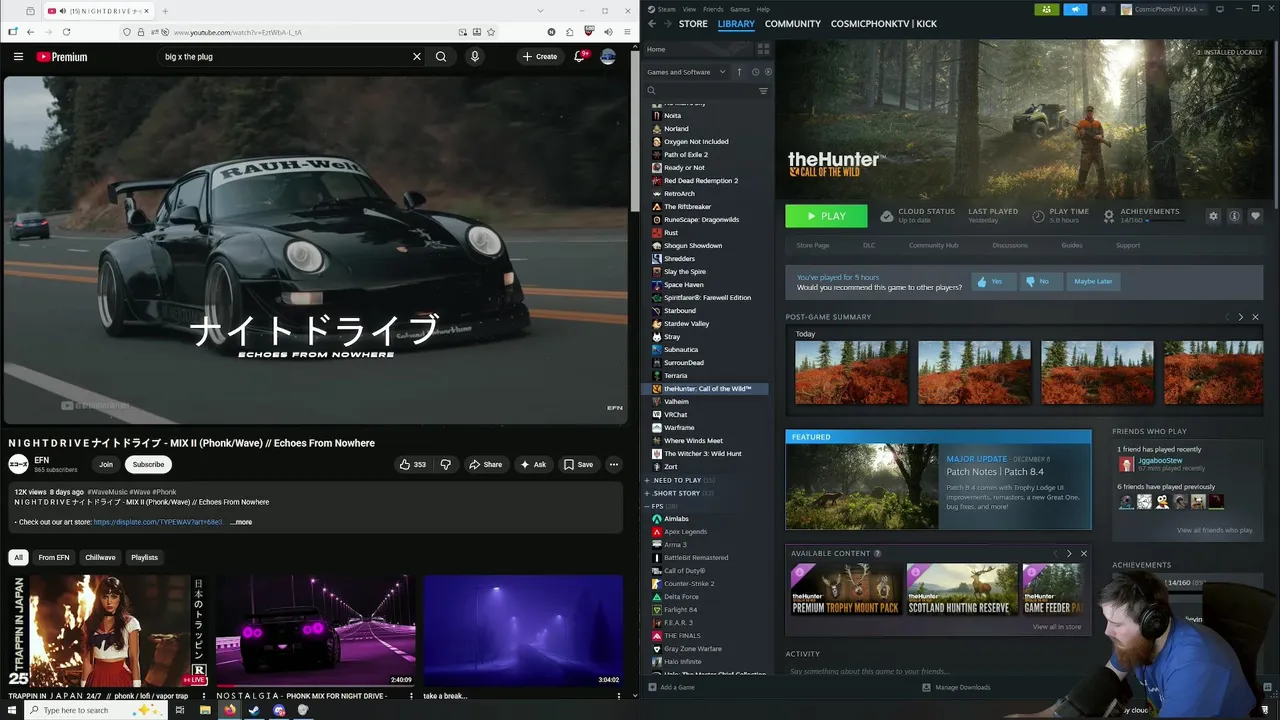Go to the Steam STORE tab

tap(693, 24)
